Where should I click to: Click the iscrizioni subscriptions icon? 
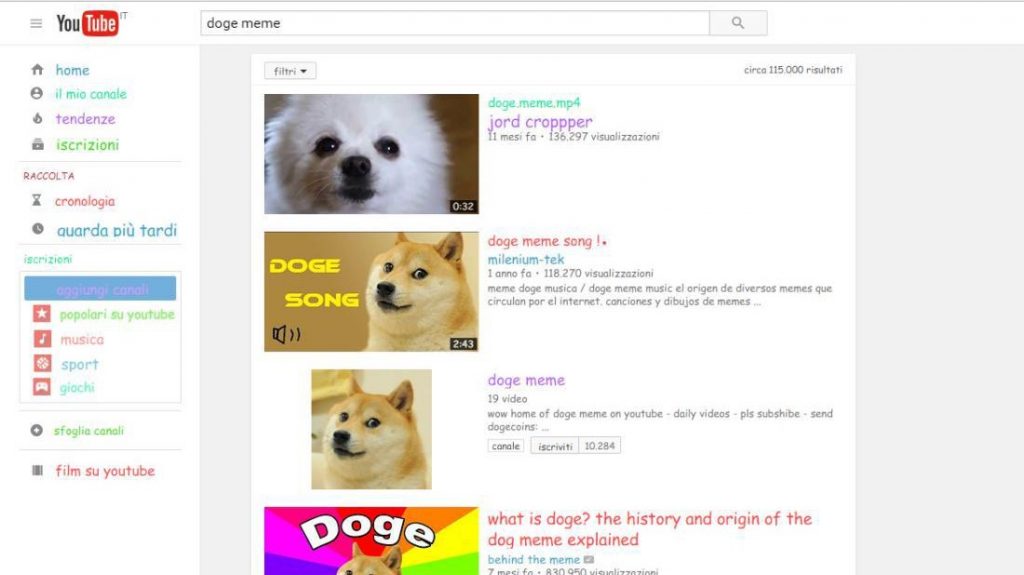[x=38, y=144]
